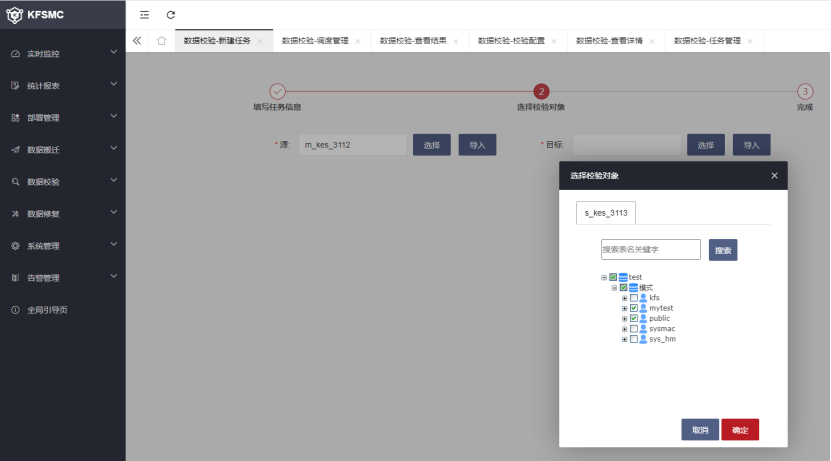Screen dimensions: 831x461
Task: Switch to 数据校验-查看结果 tab
Action: pos(413,41)
